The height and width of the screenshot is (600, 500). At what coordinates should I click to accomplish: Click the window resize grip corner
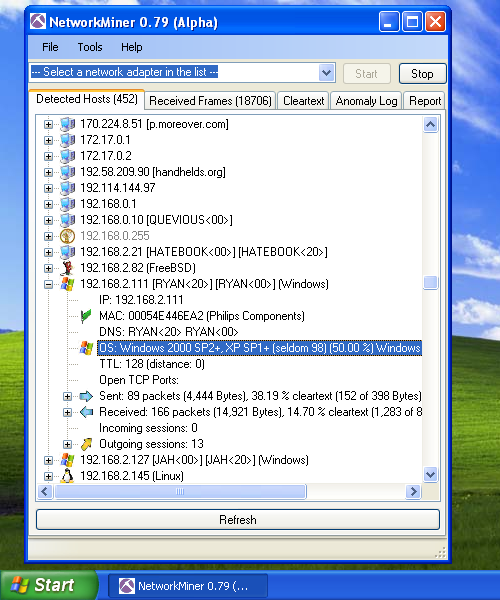click(441, 553)
